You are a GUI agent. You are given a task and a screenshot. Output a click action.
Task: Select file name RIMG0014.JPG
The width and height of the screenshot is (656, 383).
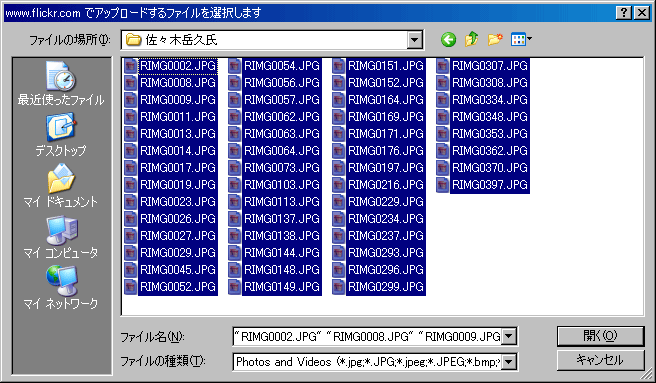tap(178, 151)
